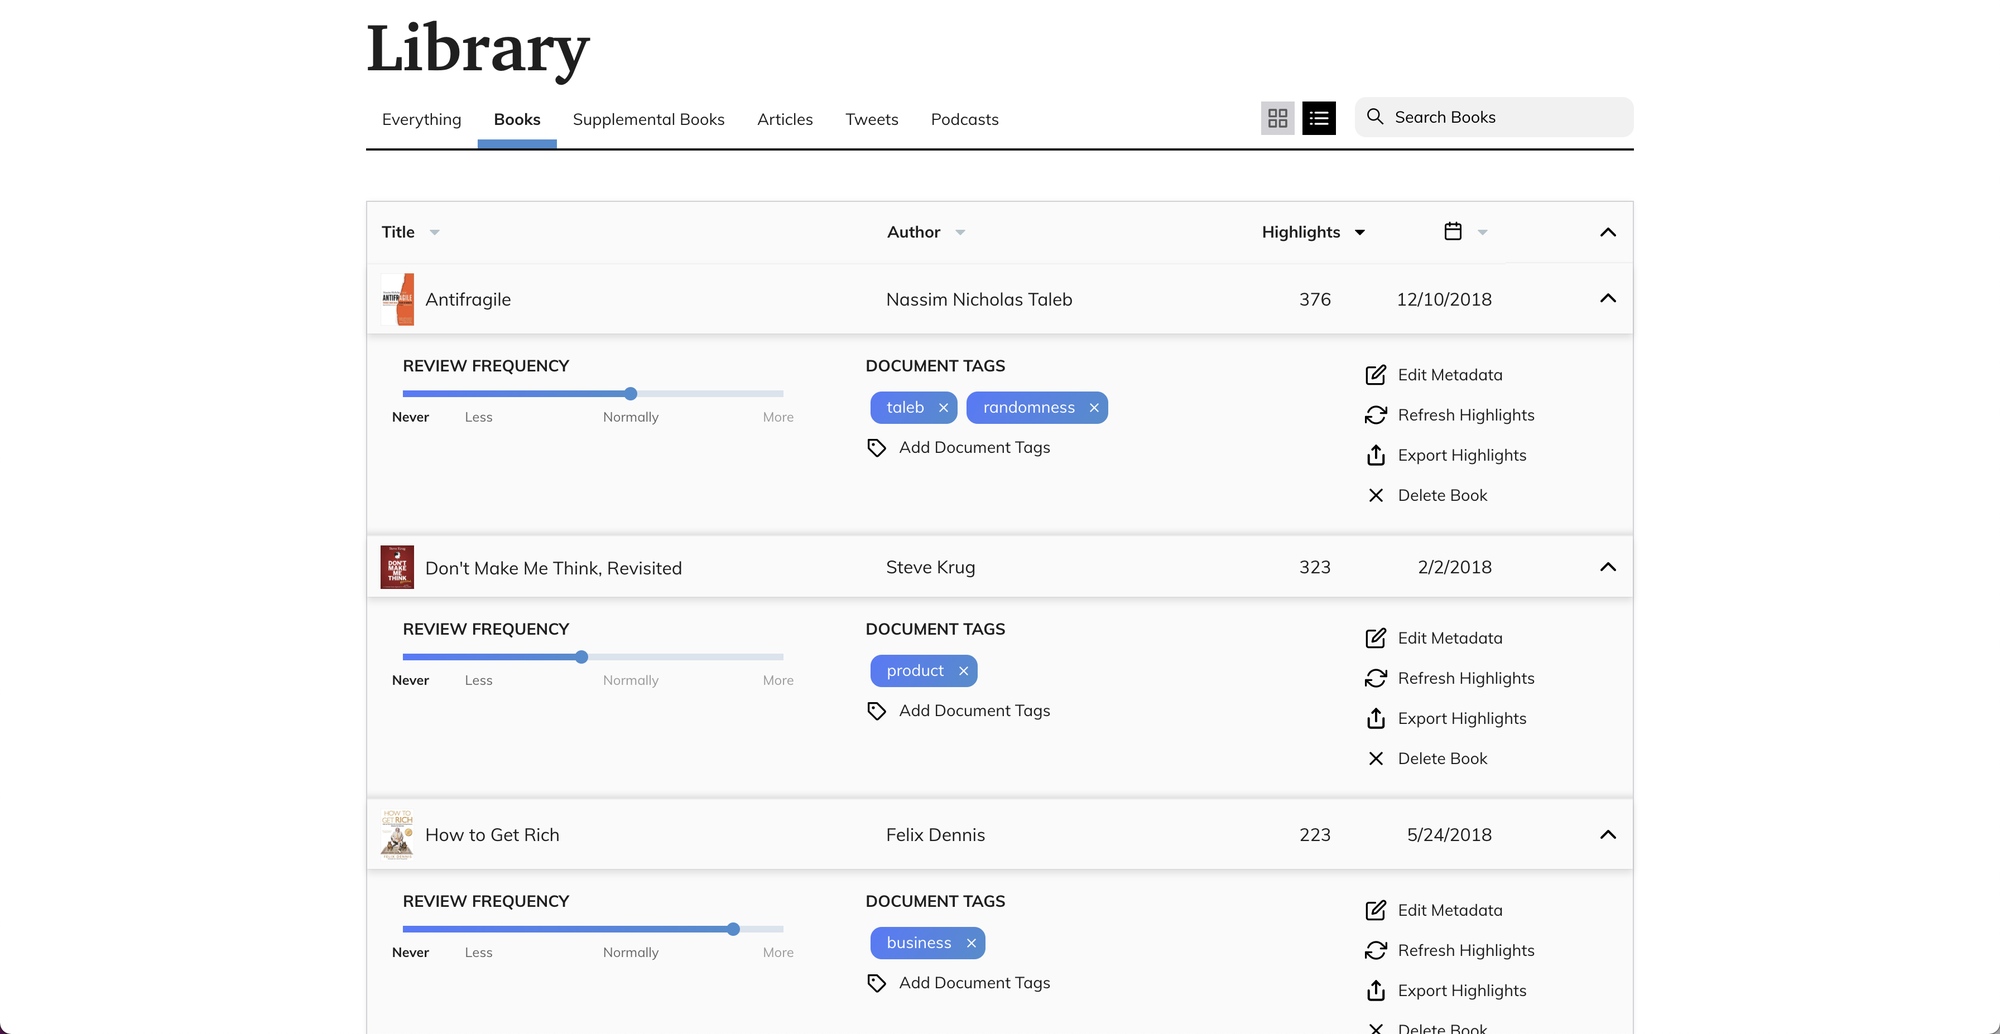Screen dimensions: 2000x1034
Task: Click date 2/2/2018
Action: (x=1455, y=567)
